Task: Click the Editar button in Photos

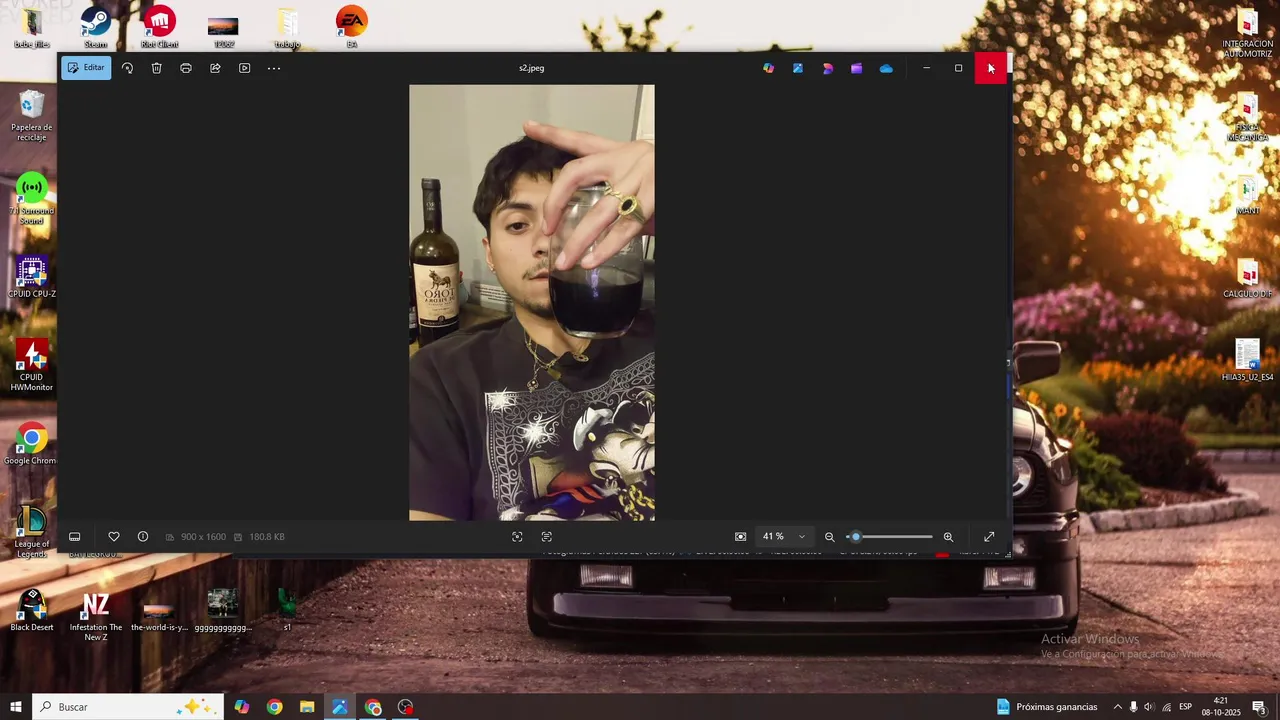Action: tap(86, 68)
